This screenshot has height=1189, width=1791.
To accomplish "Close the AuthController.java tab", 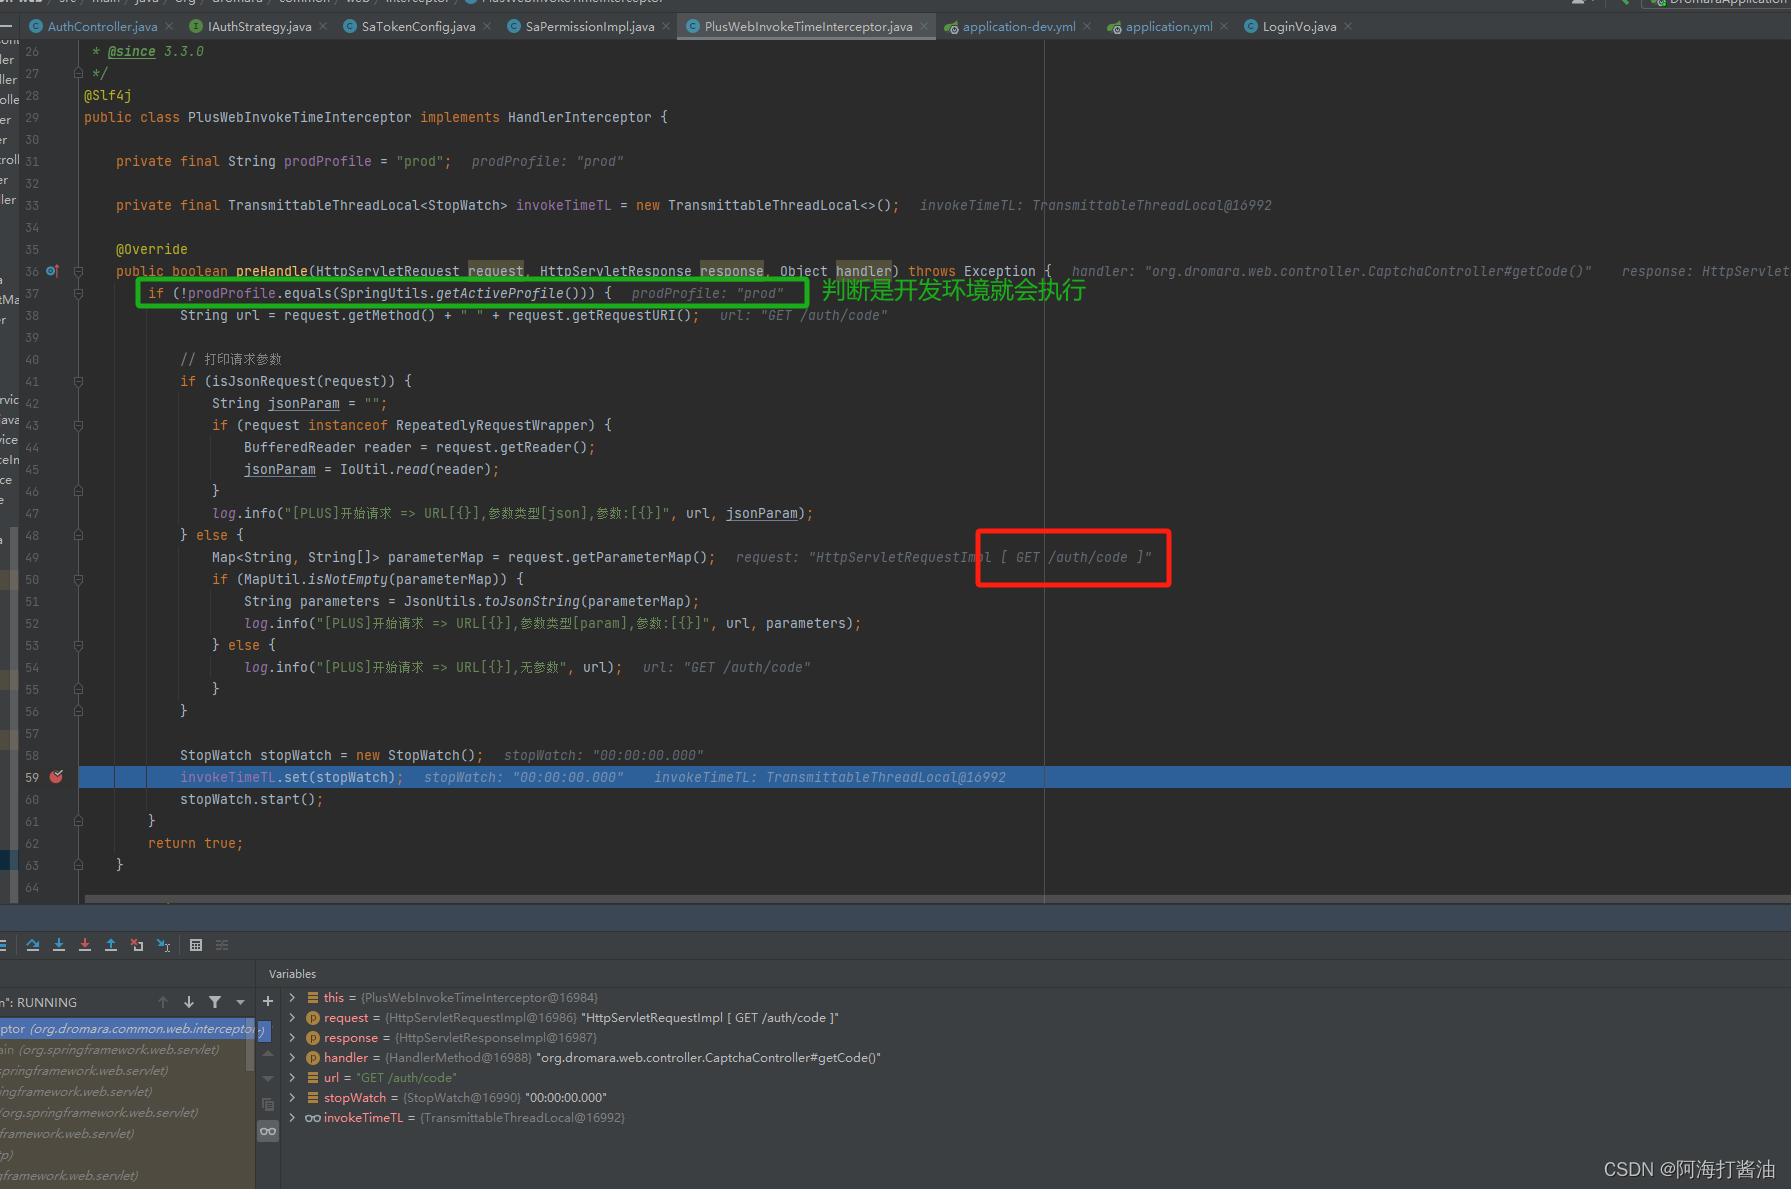I will click(169, 27).
